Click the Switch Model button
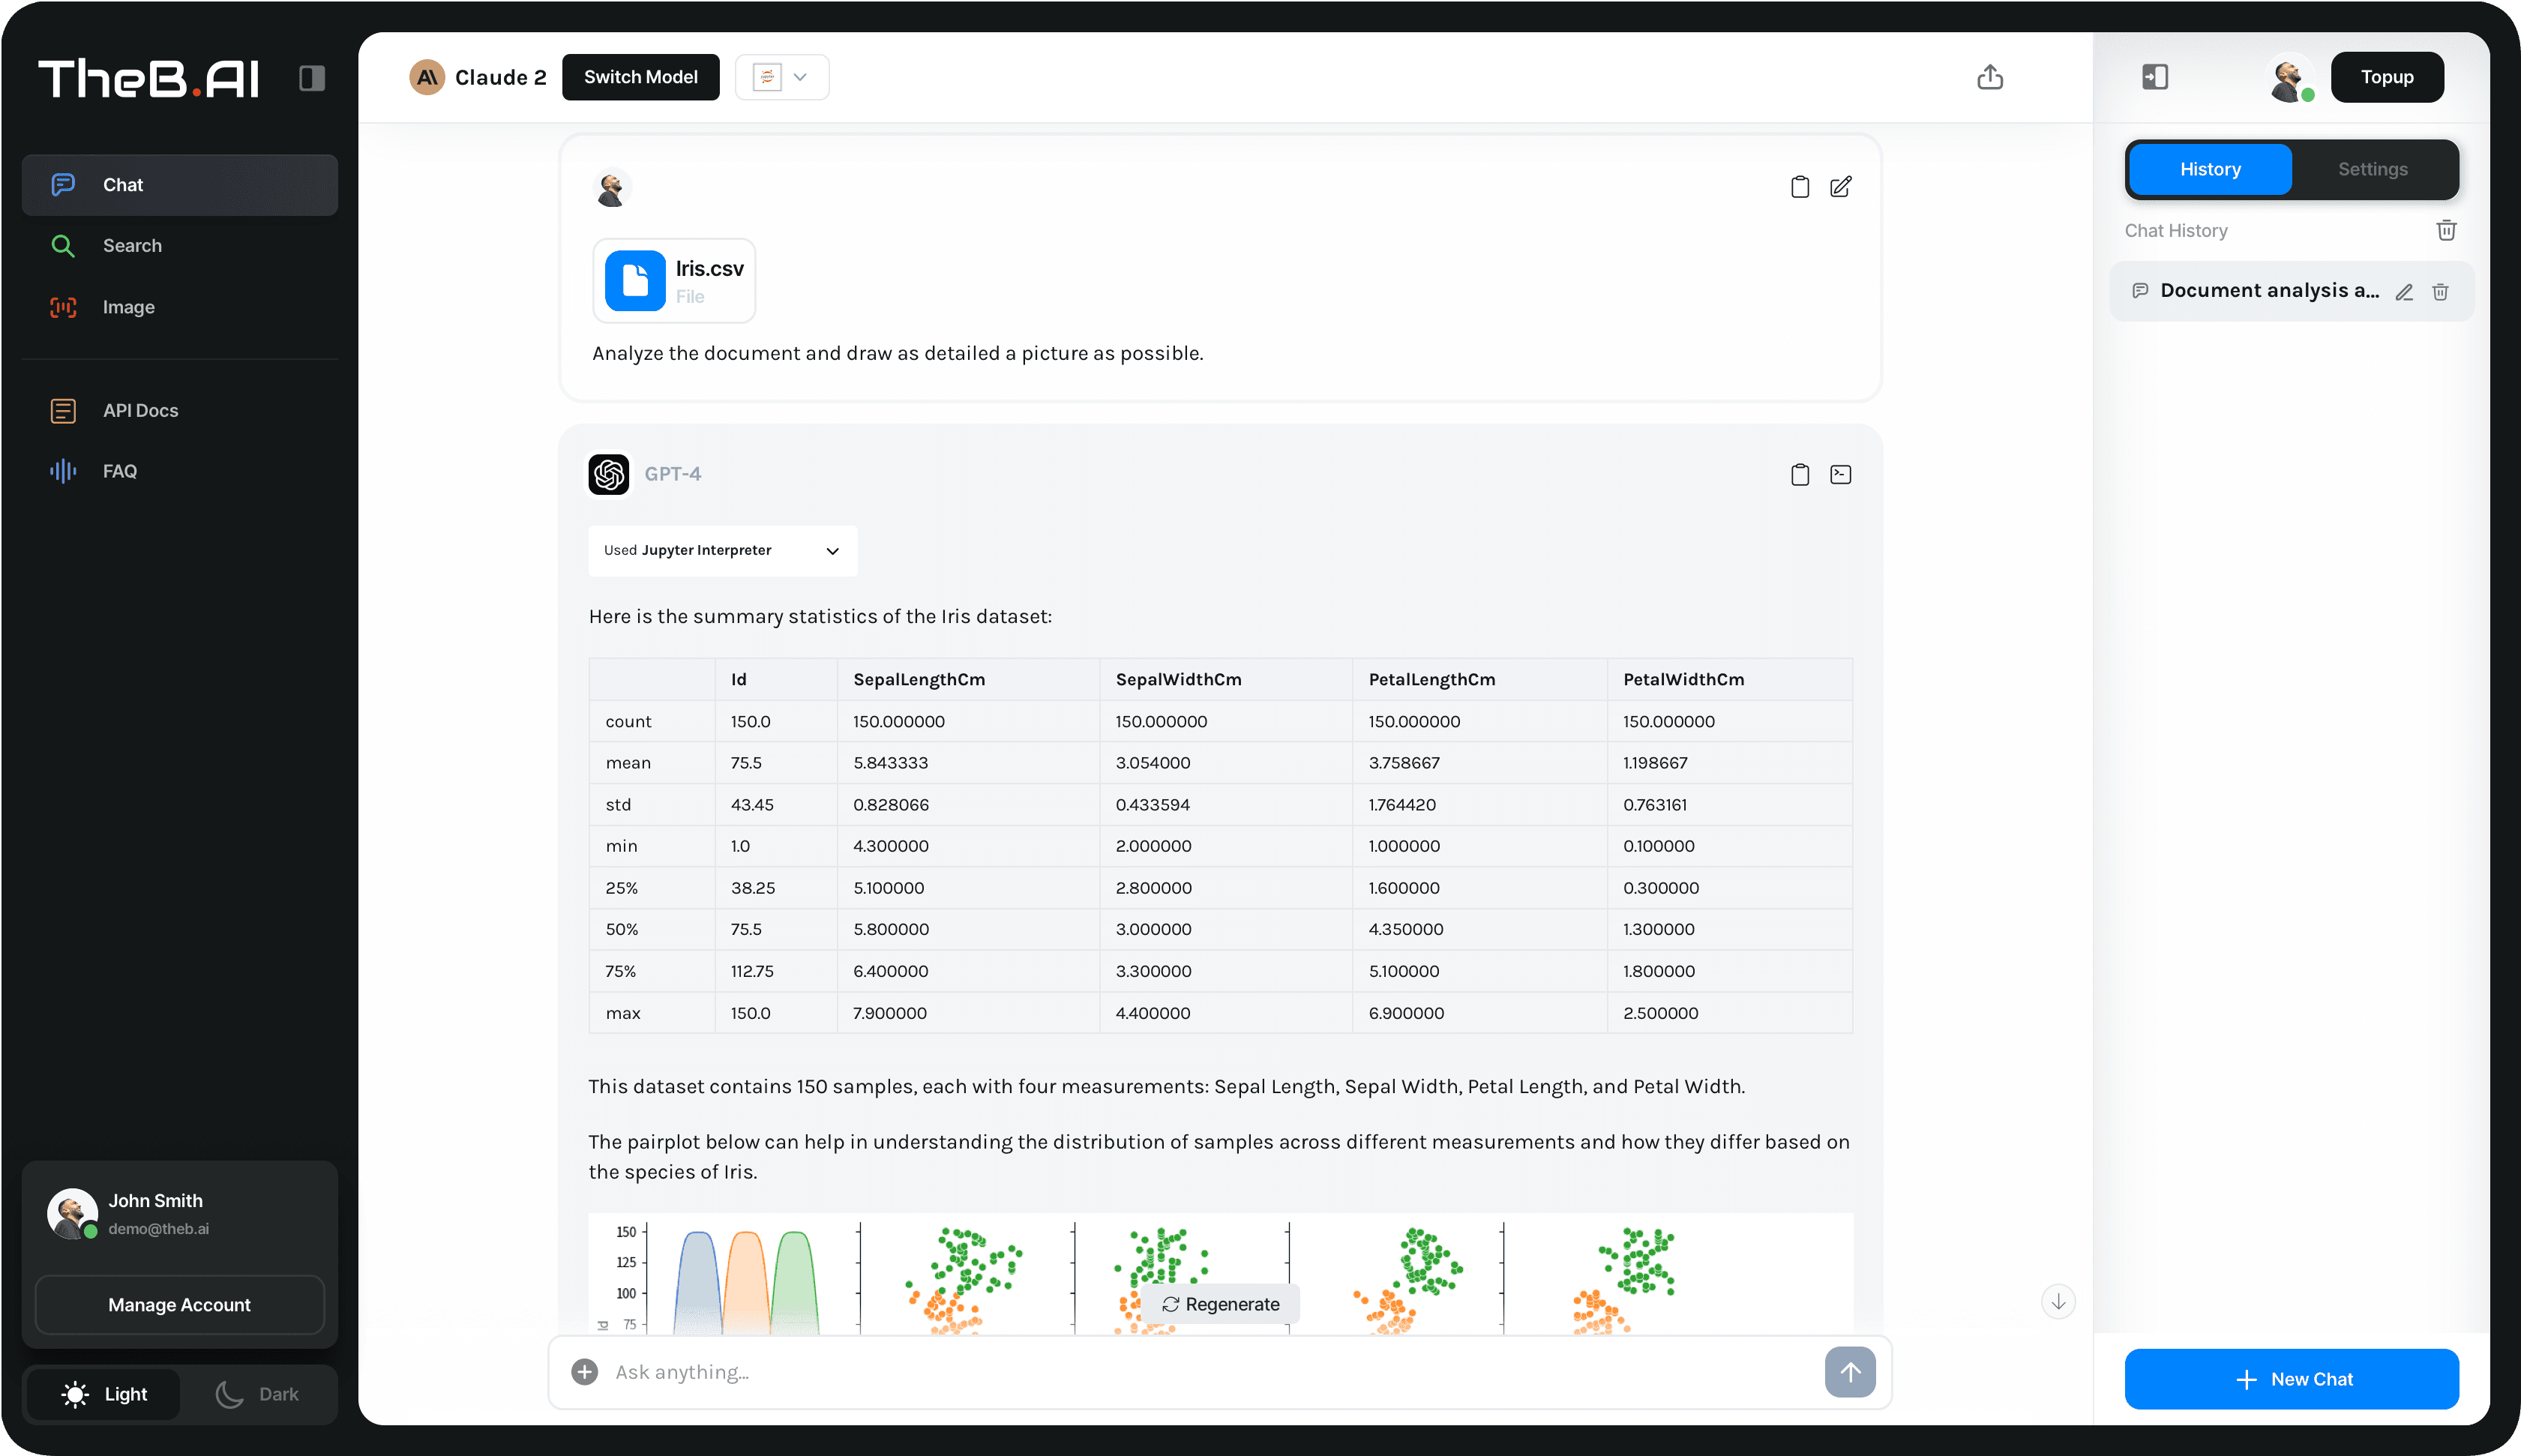2521x1456 pixels. 640,77
